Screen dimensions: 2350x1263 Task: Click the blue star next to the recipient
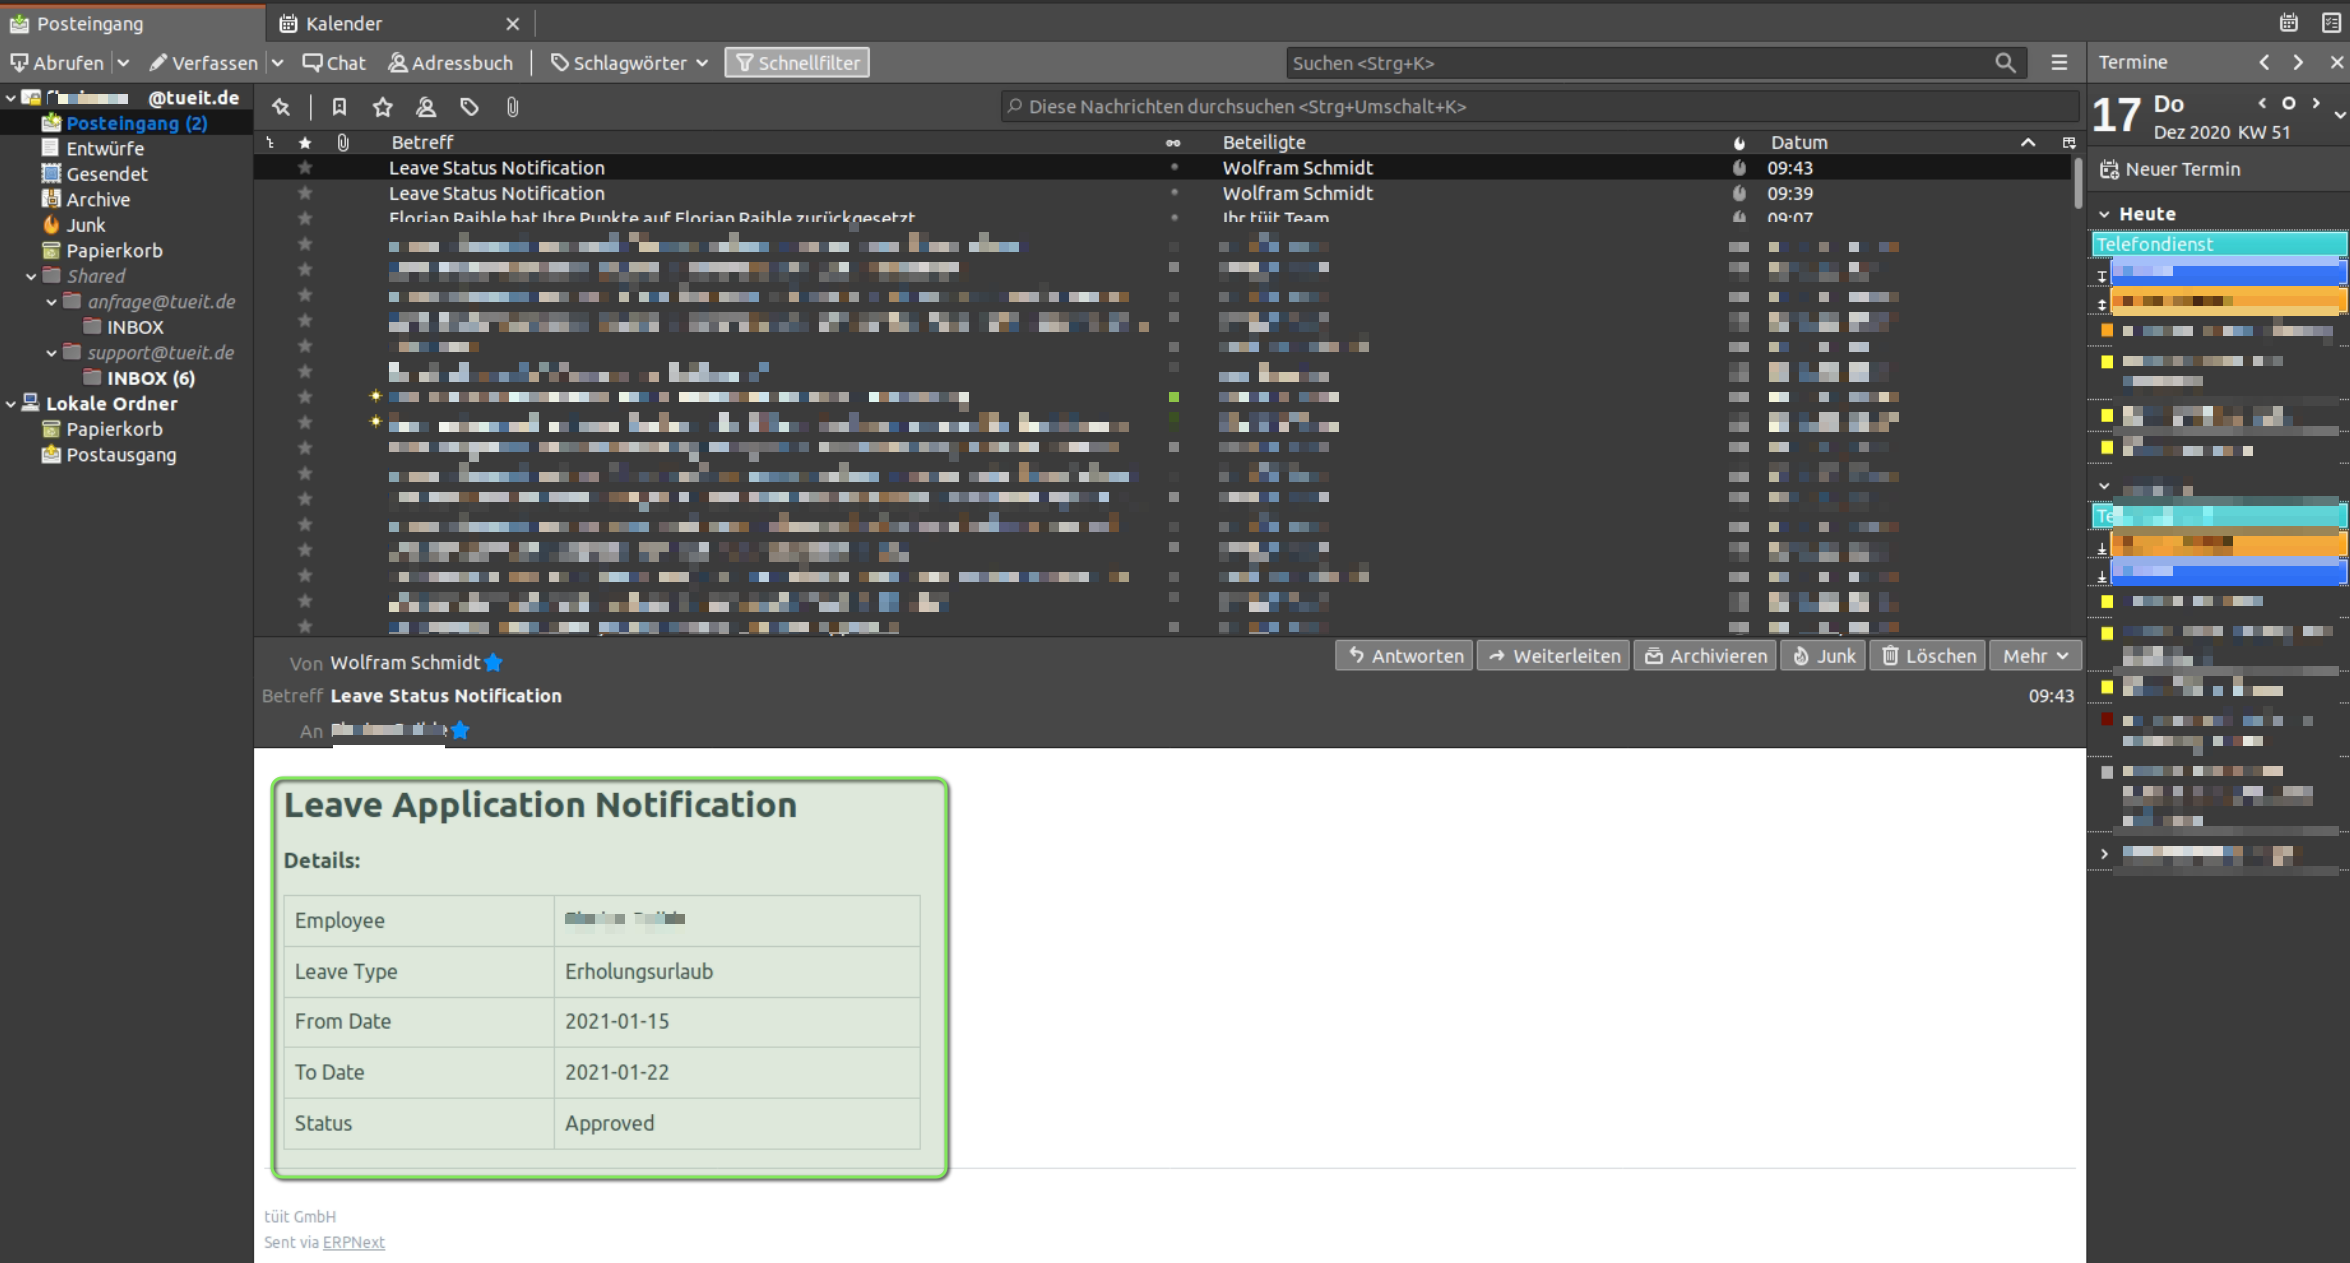point(460,731)
